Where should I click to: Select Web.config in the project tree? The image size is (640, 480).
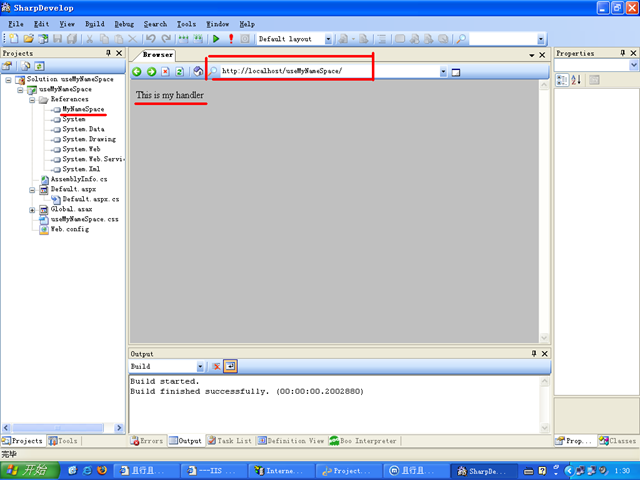pyautogui.click(x=69, y=229)
